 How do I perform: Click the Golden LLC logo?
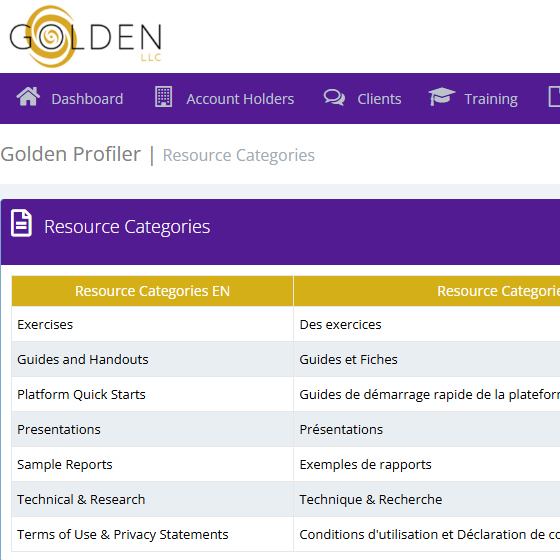click(x=85, y=36)
